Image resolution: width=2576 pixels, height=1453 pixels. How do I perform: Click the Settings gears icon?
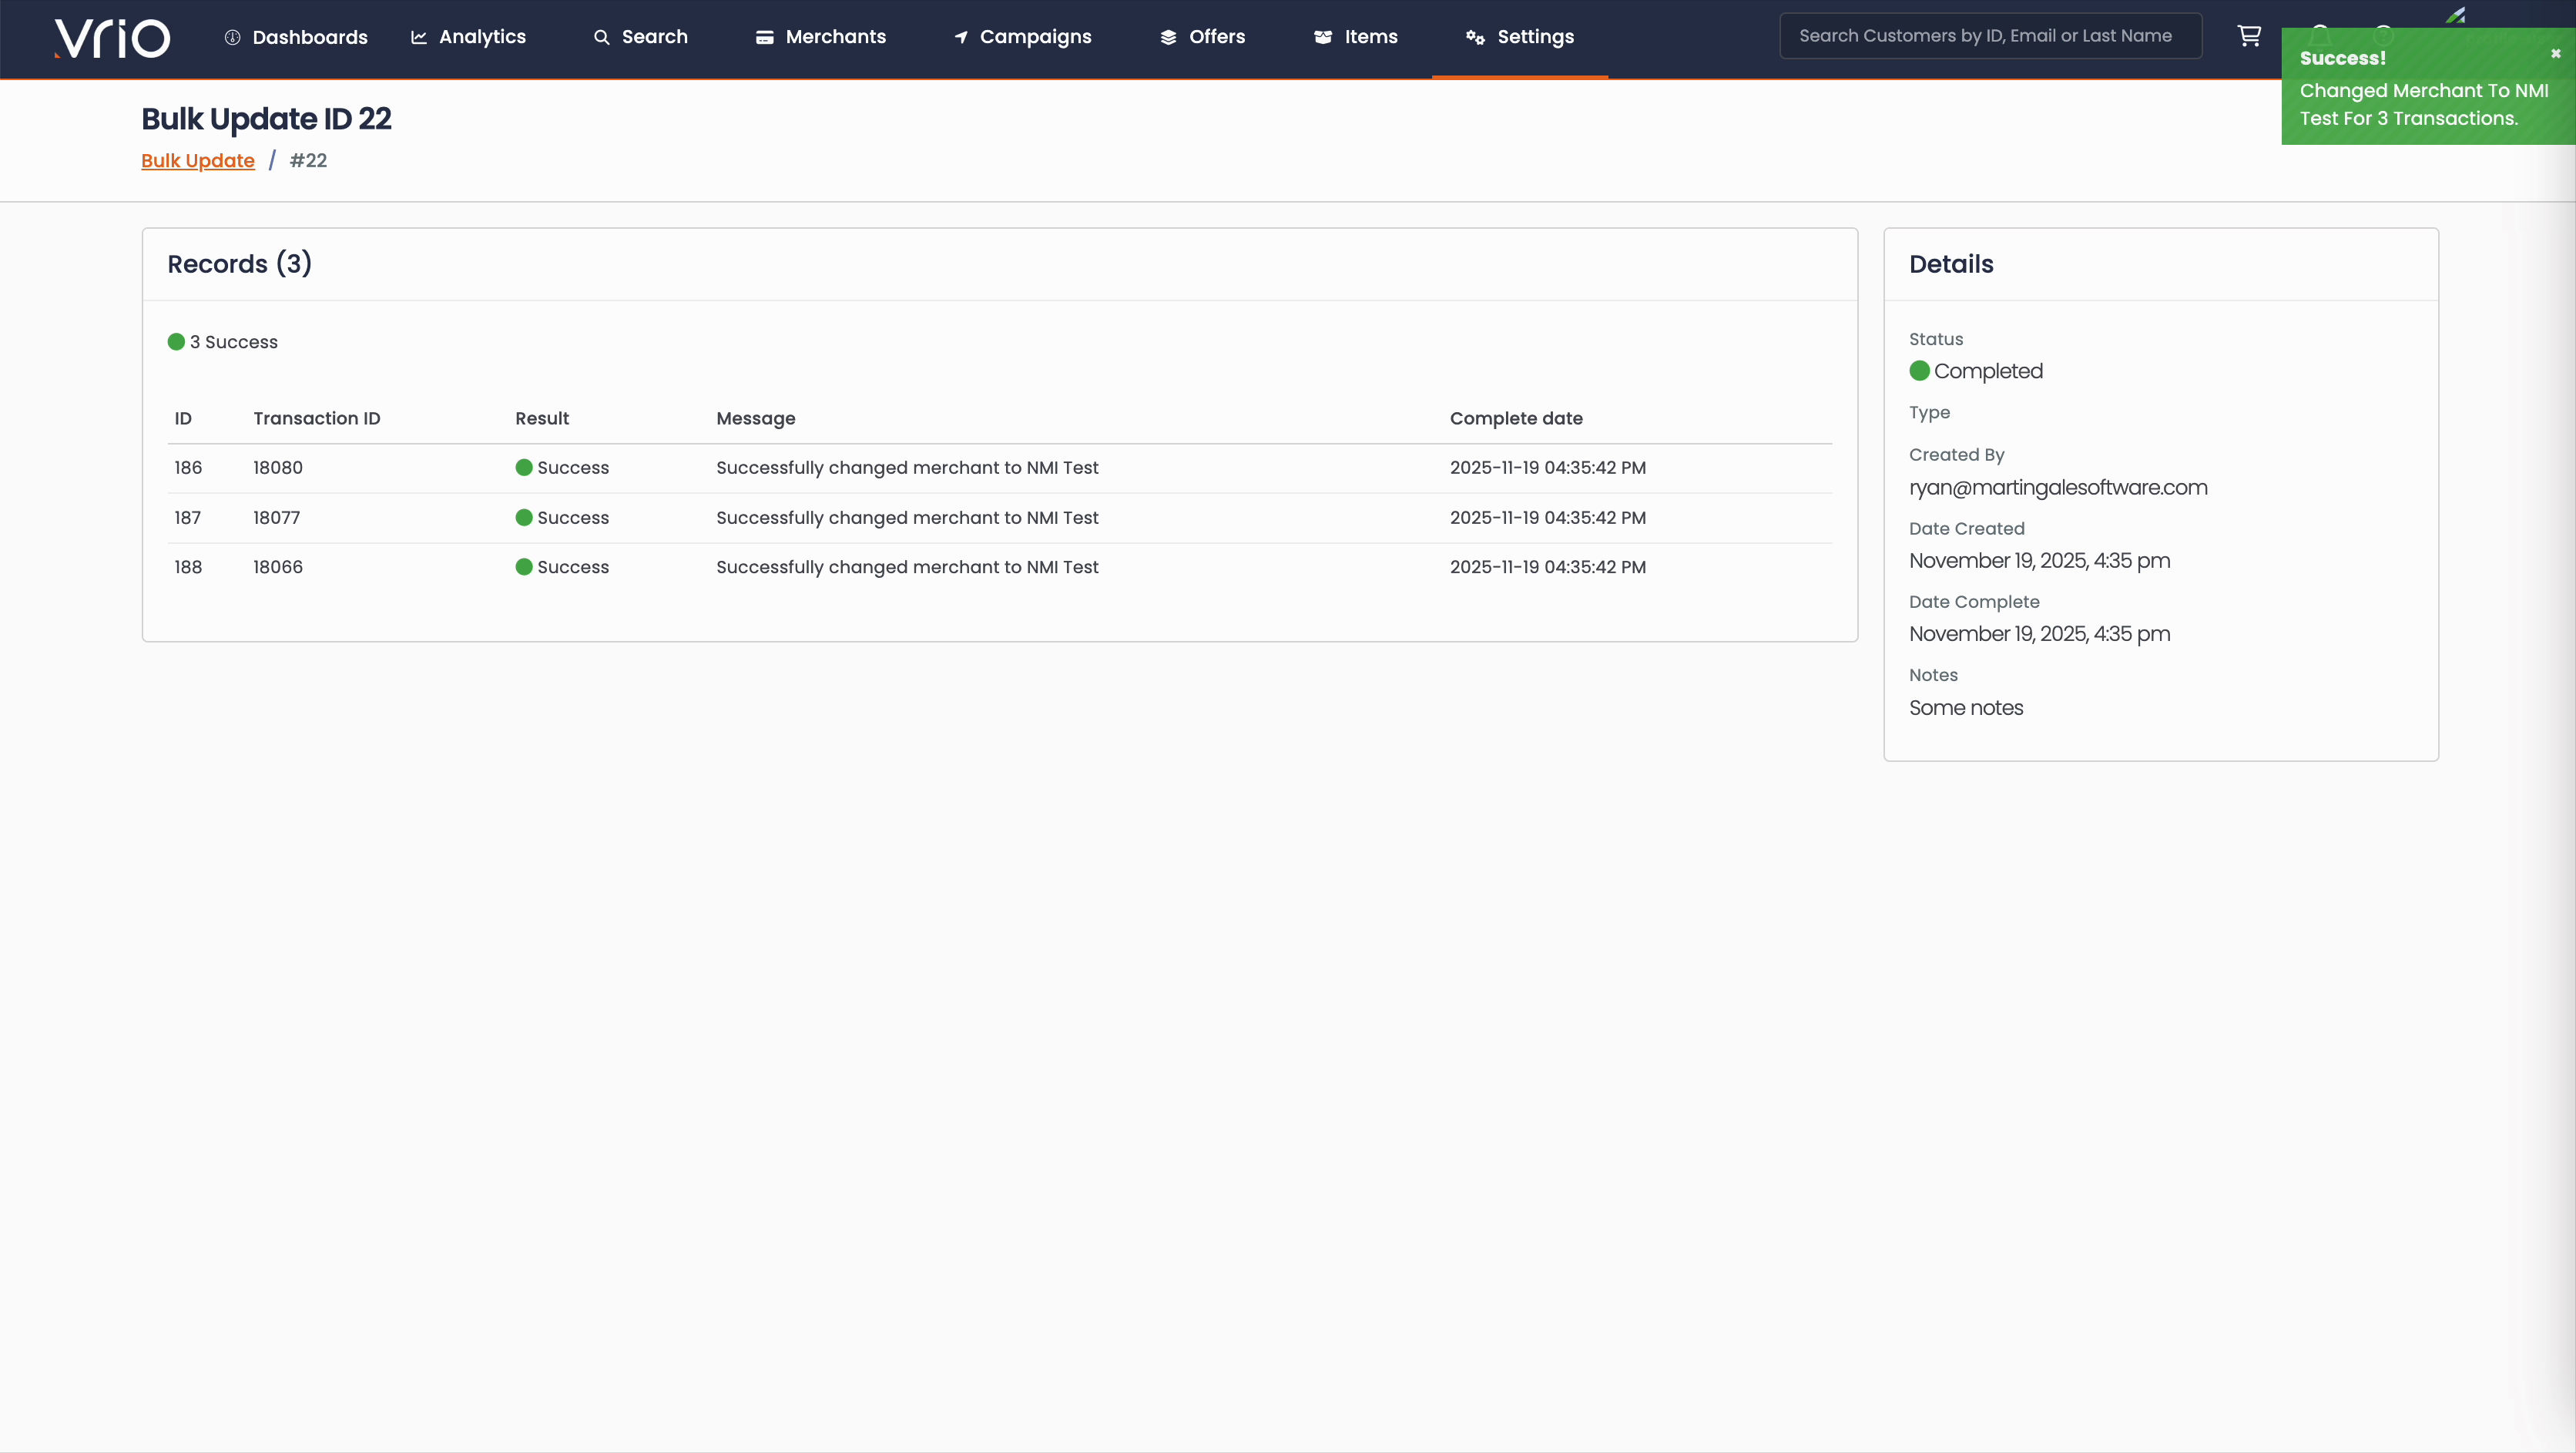[1475, 37]
